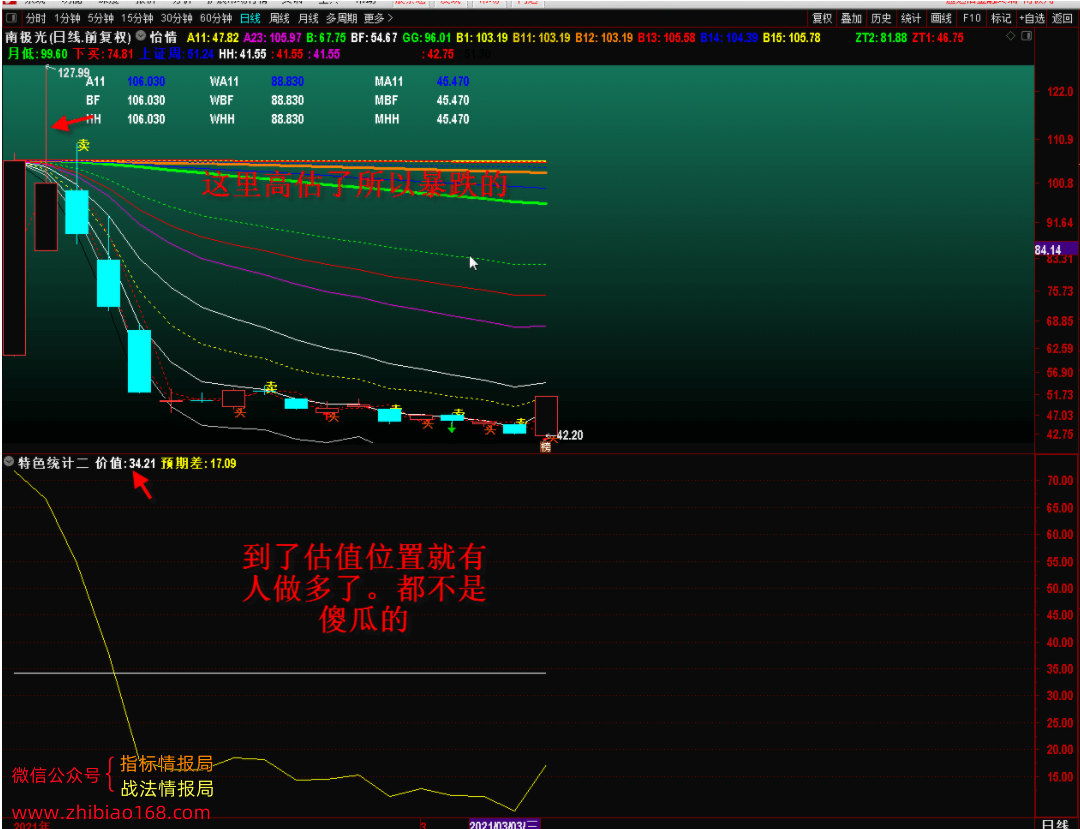The height and width of the screenshot is (829, 1080).
Task: Click the highlighted 2021/03/03/三 date marker
Action: 504,824
